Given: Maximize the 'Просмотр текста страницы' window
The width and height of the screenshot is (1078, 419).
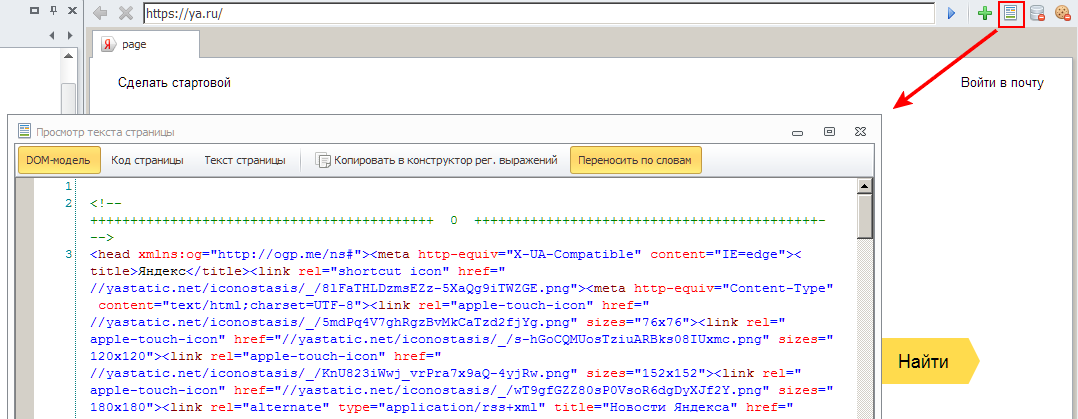Looking at the screenshot, I should coord(830,131).
